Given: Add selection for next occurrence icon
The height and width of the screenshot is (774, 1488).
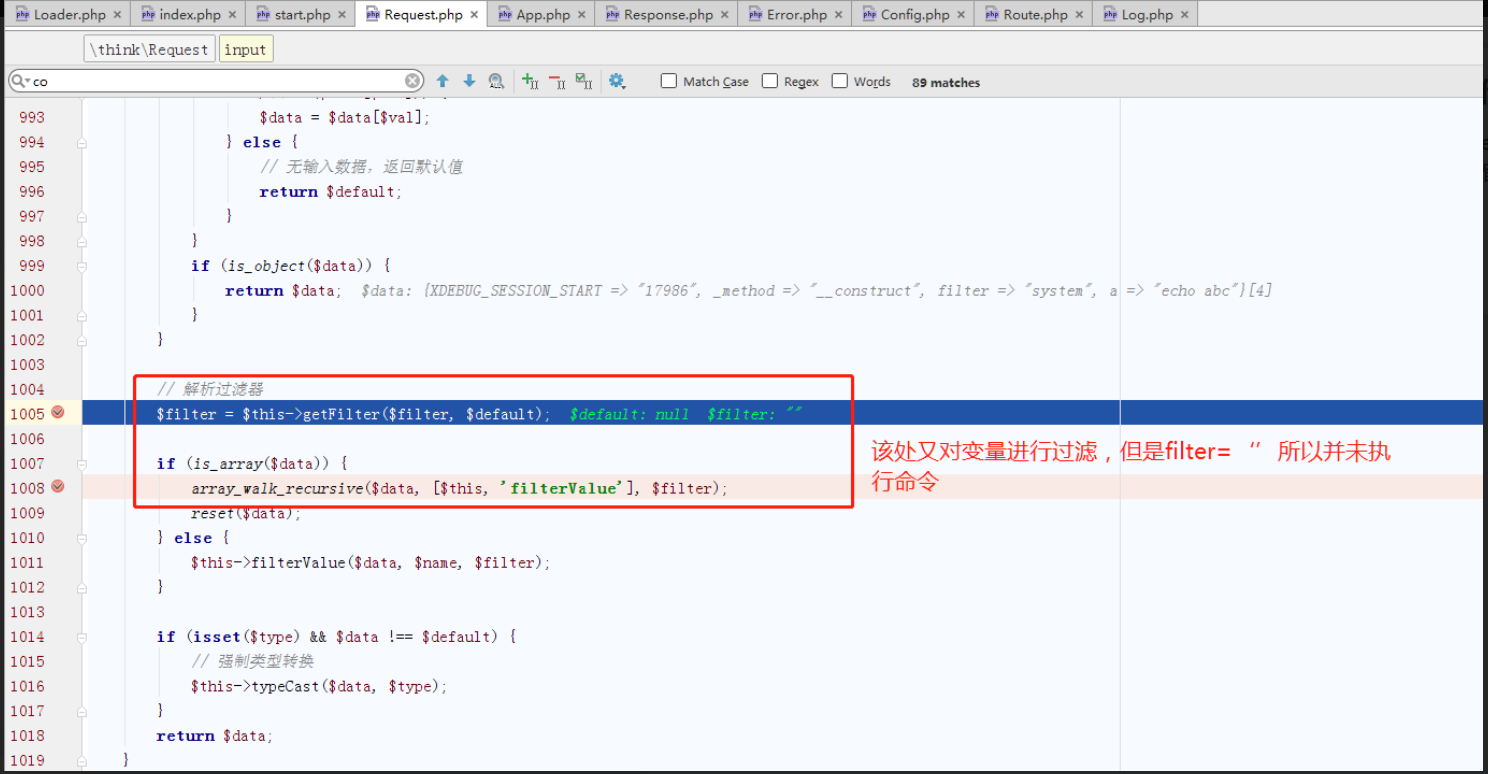Looking at the screenshot, I should 530,81.
